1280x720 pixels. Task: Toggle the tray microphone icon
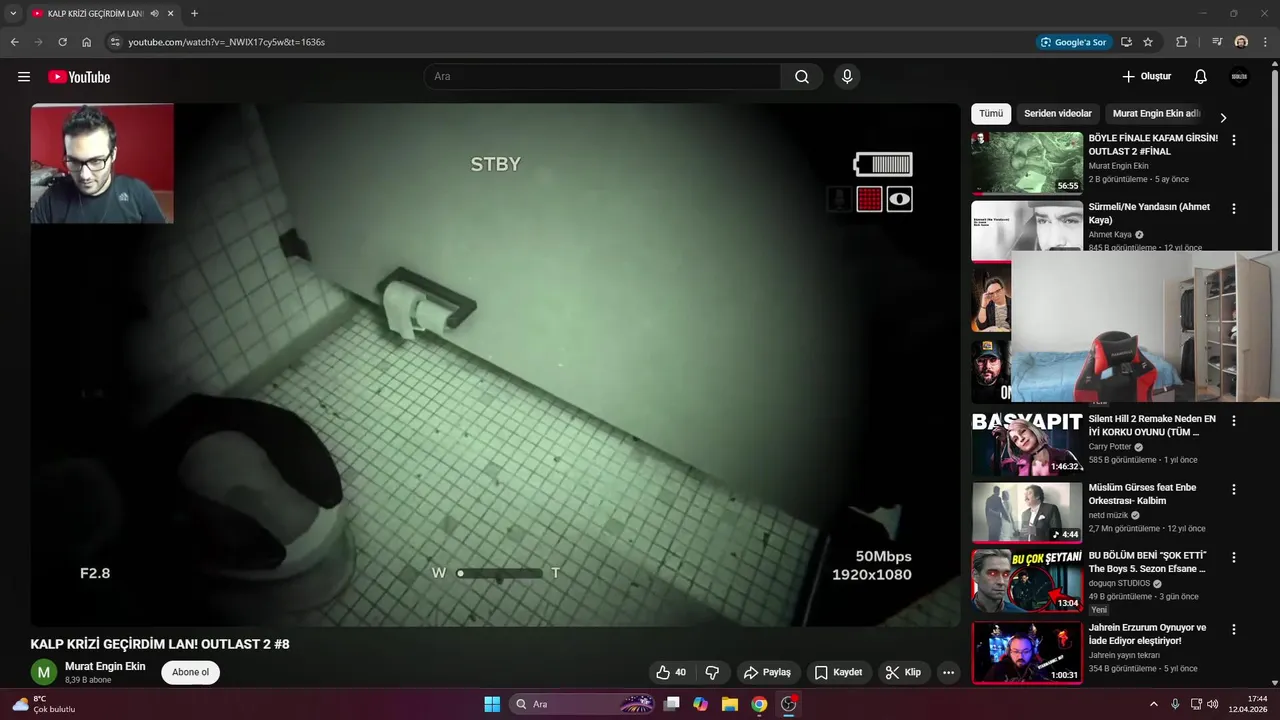pyautogui.click(x=1175, y=704)
